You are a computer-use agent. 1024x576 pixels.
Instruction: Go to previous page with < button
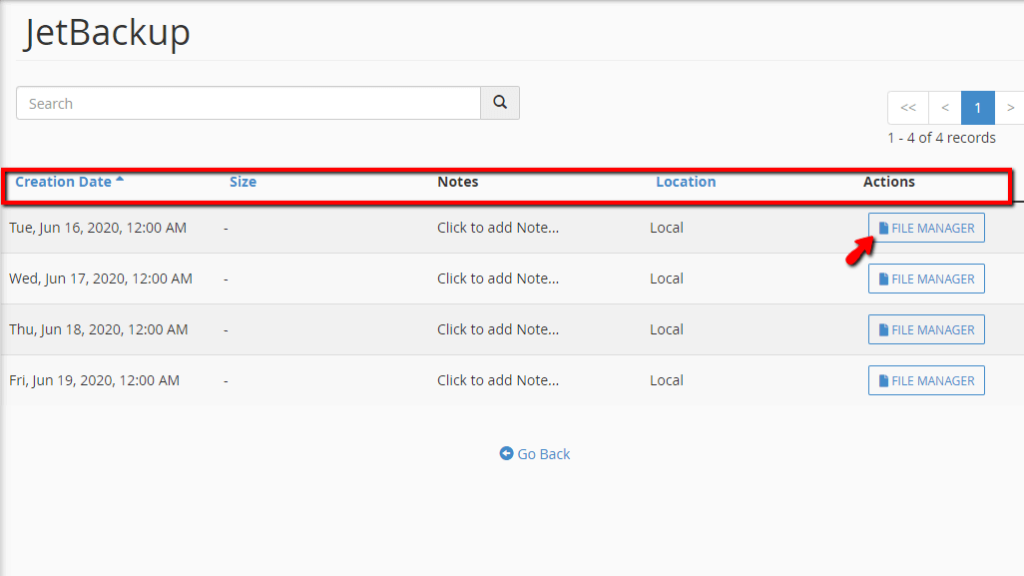[945, 108]
